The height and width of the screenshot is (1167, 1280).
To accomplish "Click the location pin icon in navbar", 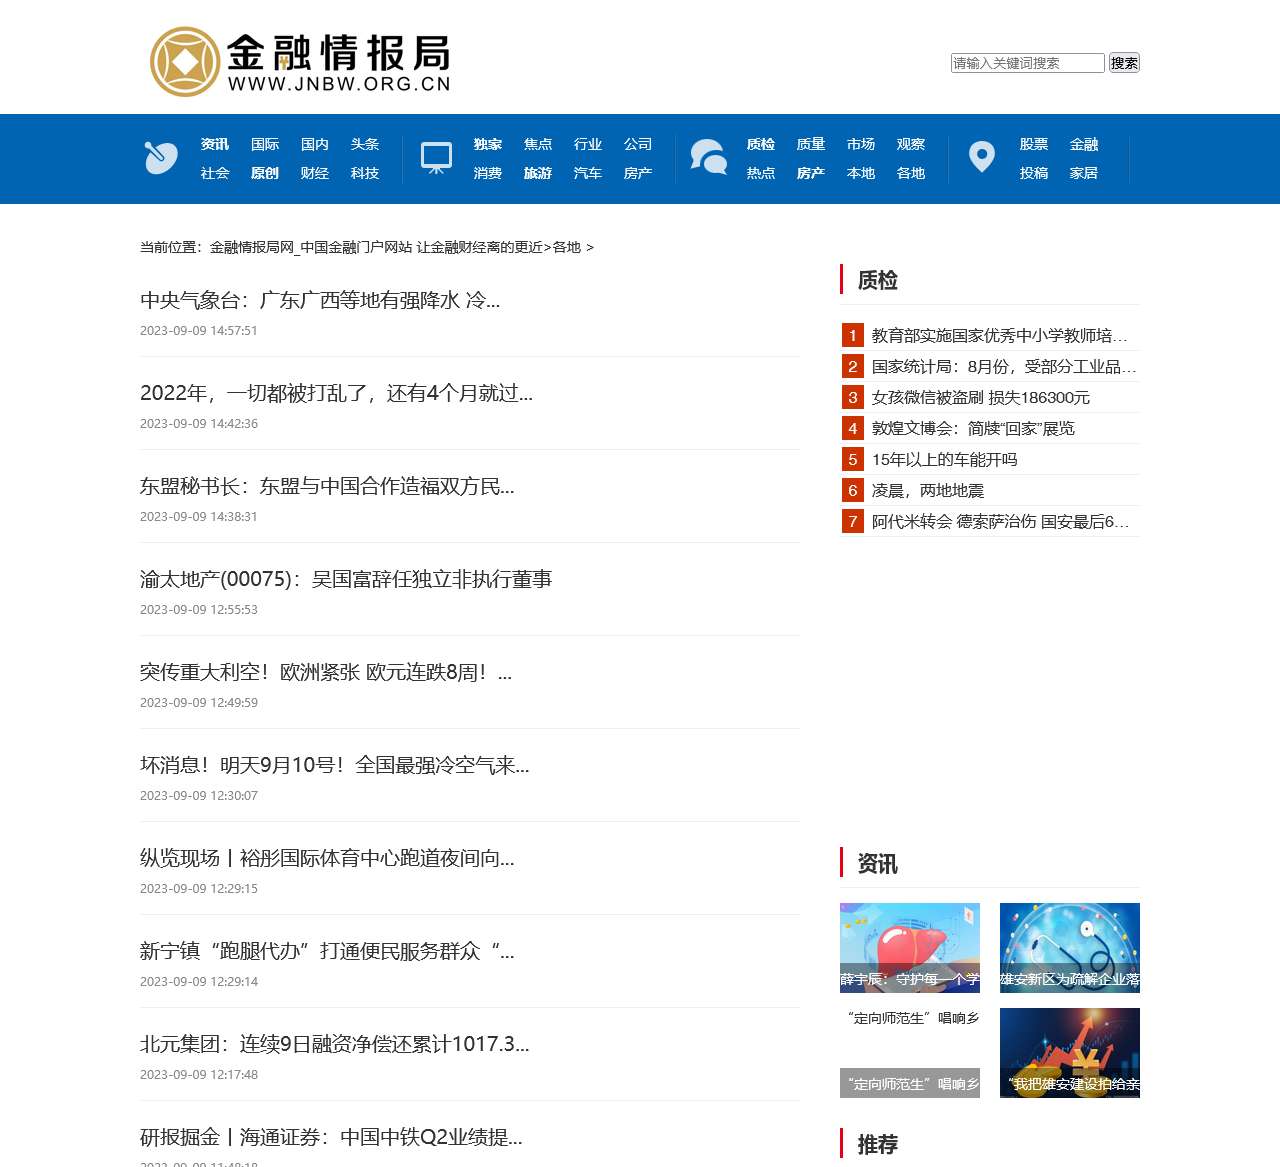I will tap(982, 157).
